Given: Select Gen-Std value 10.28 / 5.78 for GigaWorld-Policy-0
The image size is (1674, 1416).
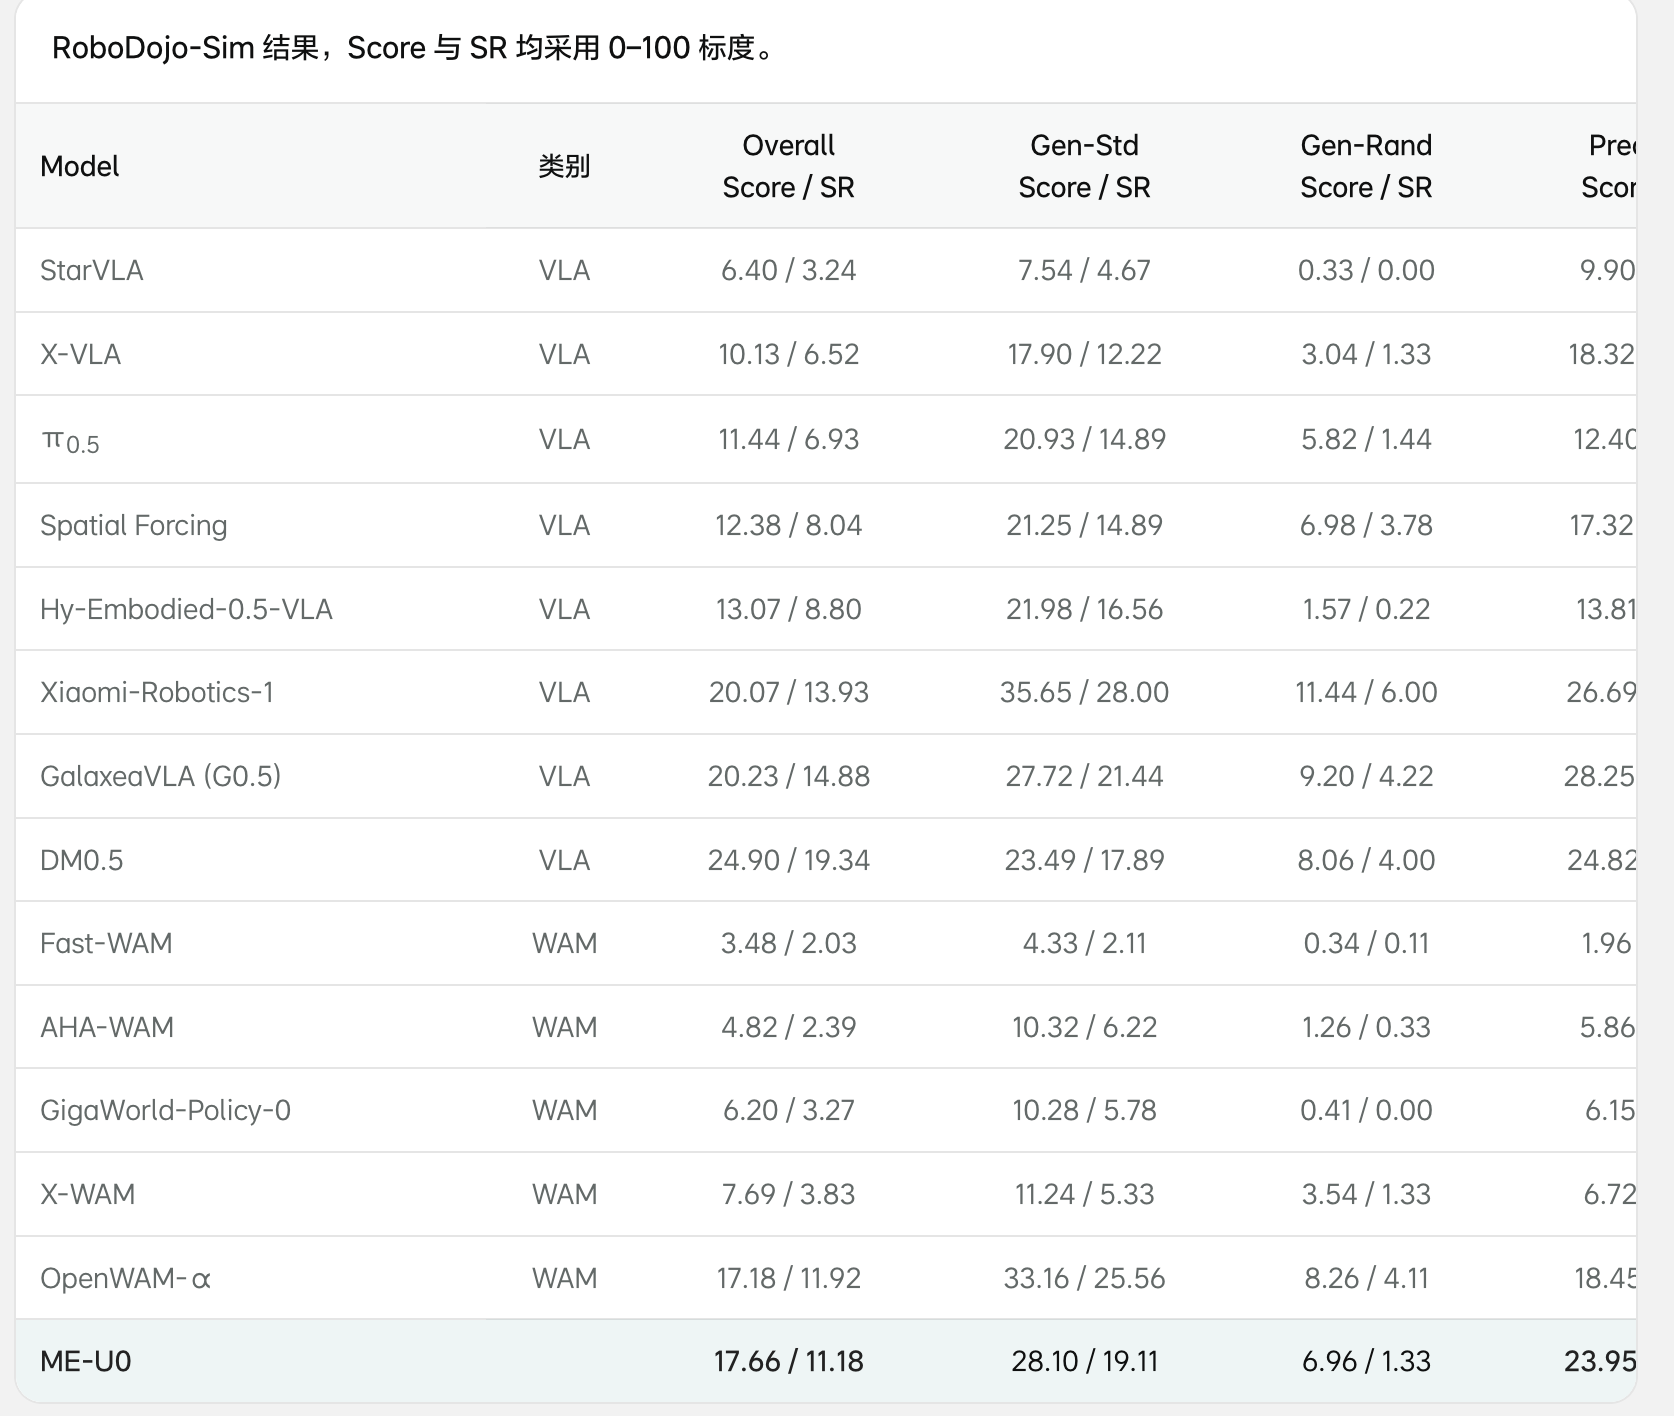Looking at the screenshot, I should [1084, 1111].
